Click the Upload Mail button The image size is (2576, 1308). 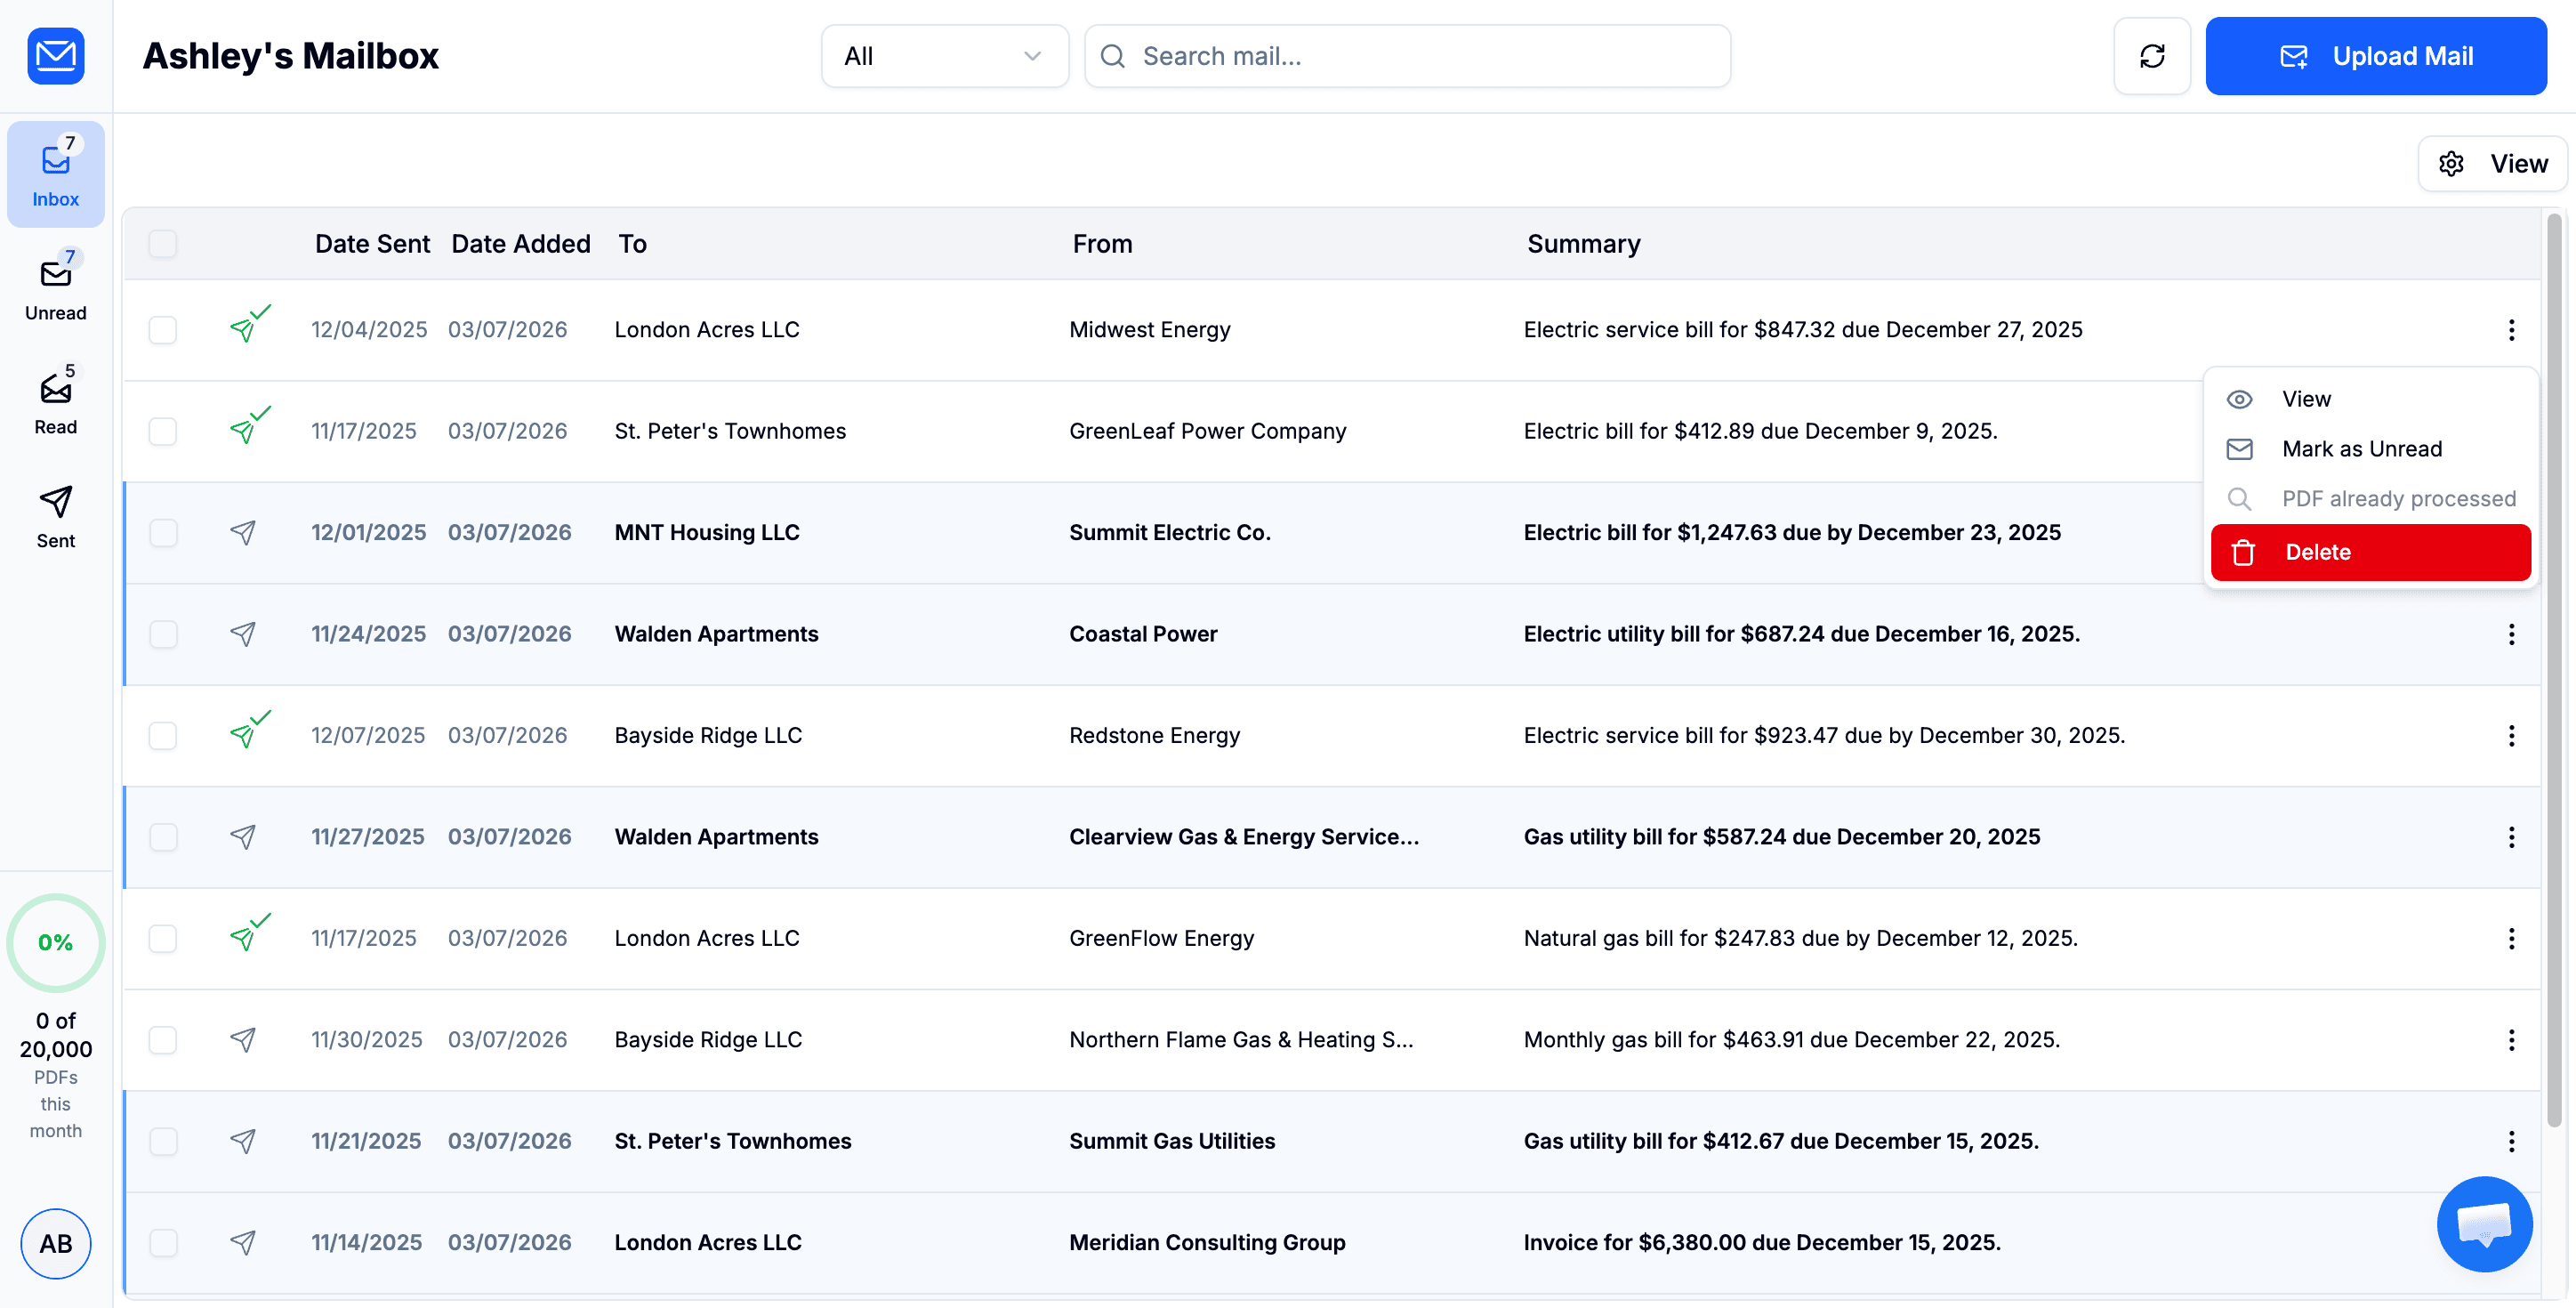click(2377, 56)
